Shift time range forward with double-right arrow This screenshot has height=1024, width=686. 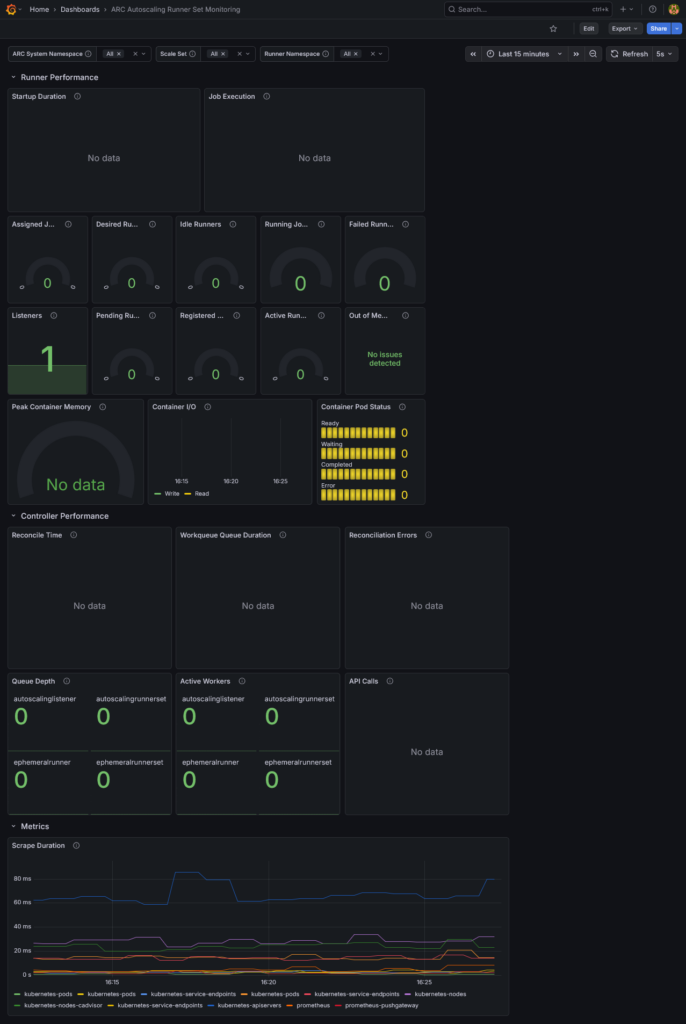click(576, 54)
